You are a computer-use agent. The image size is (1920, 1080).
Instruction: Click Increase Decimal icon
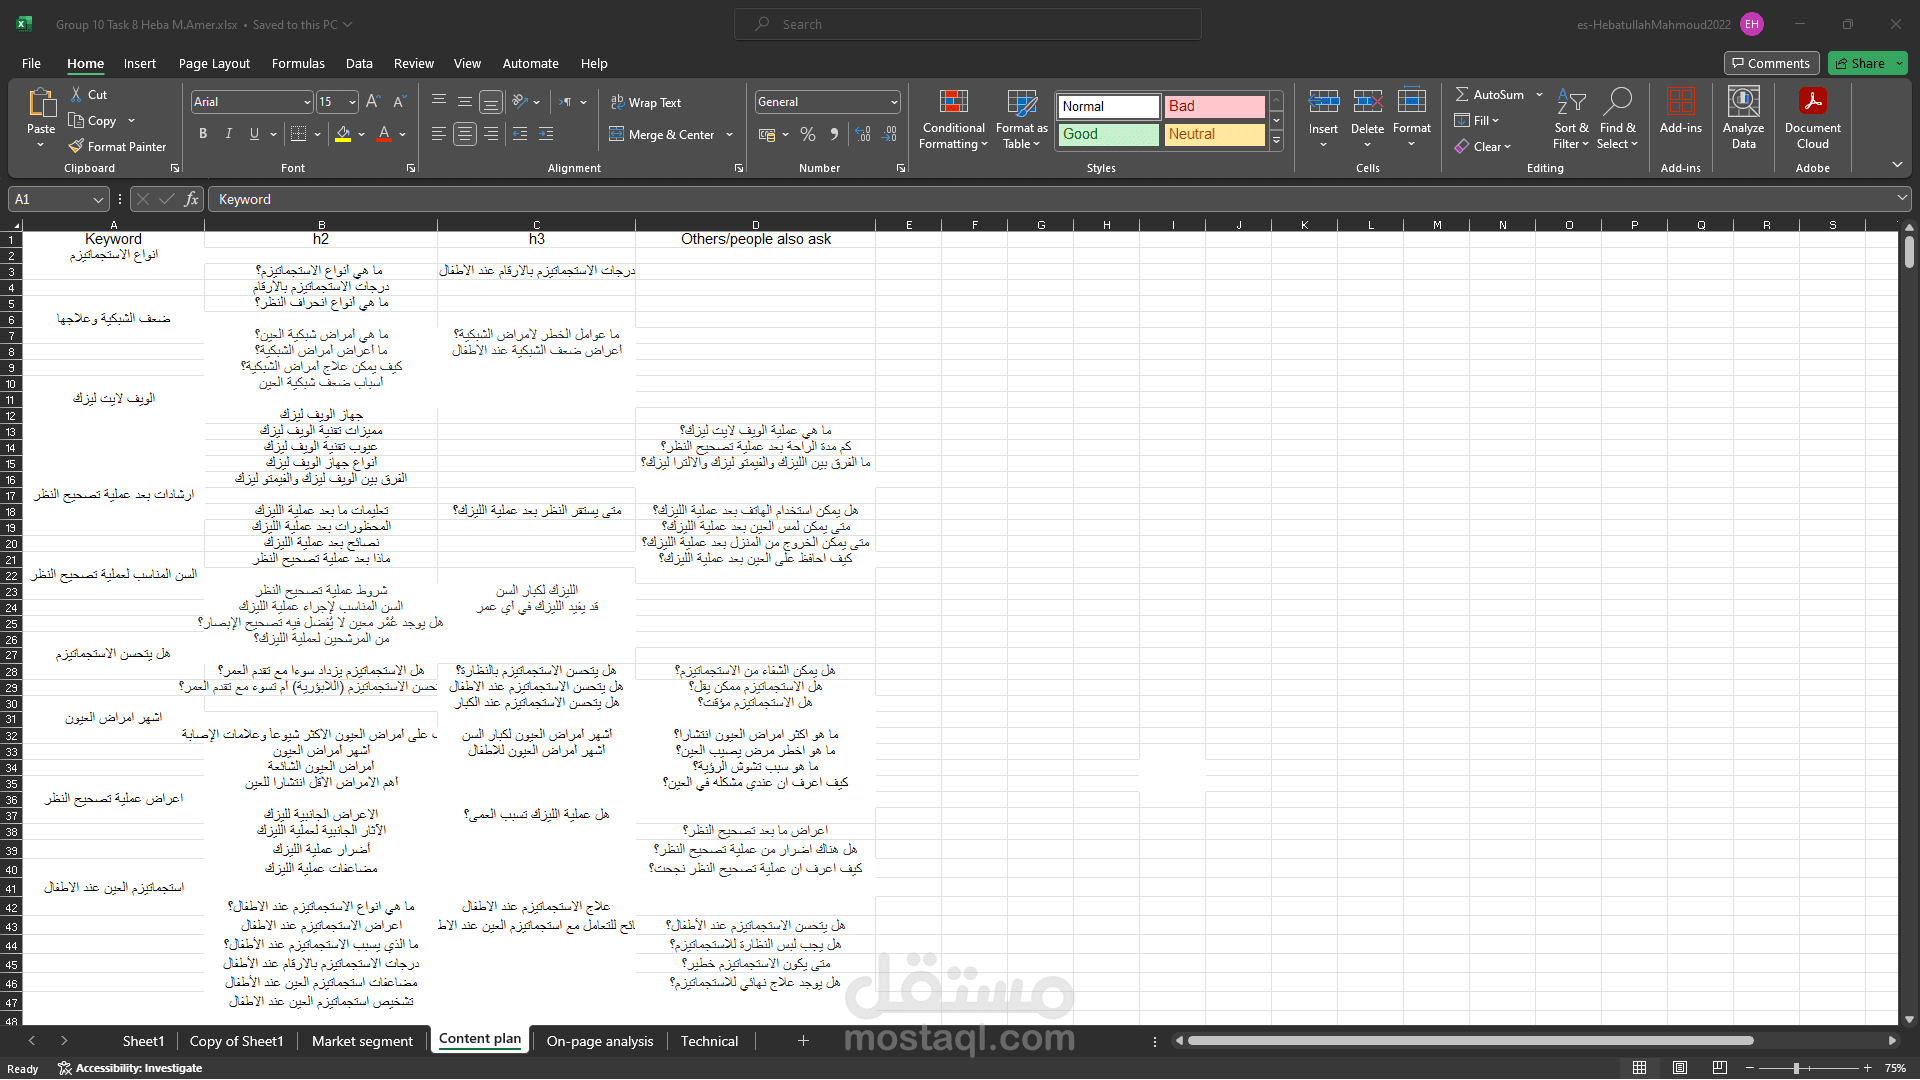click(863, 134)
